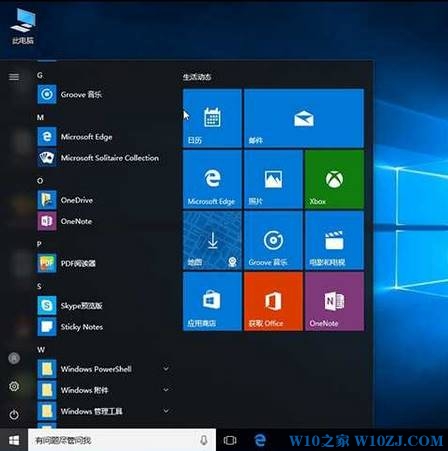Open the PDF reader app
Image resolution: width=448 pixels, height=451 pixels.
click(x=103, y=263)
